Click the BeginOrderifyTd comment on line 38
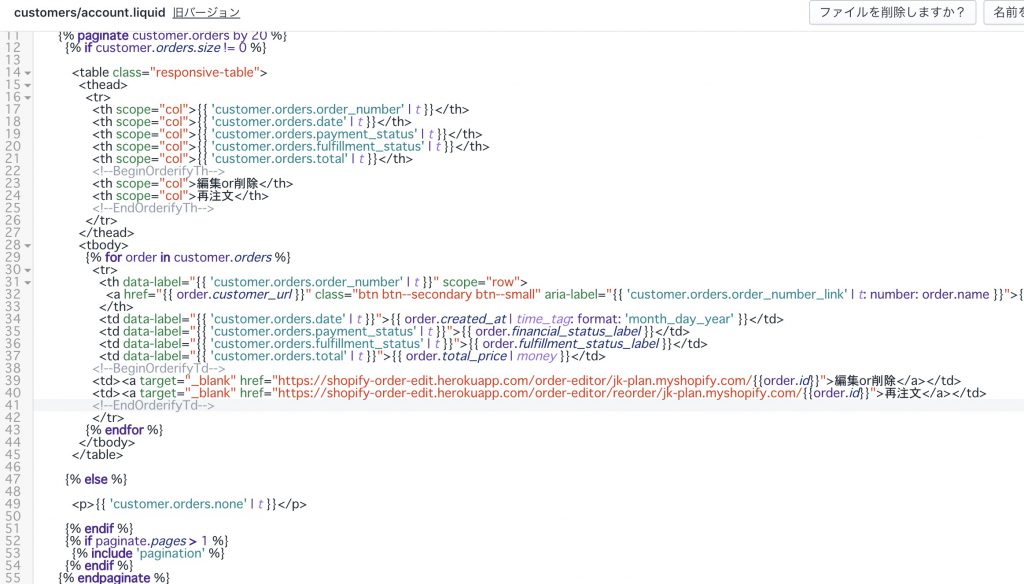 [158, 368]
